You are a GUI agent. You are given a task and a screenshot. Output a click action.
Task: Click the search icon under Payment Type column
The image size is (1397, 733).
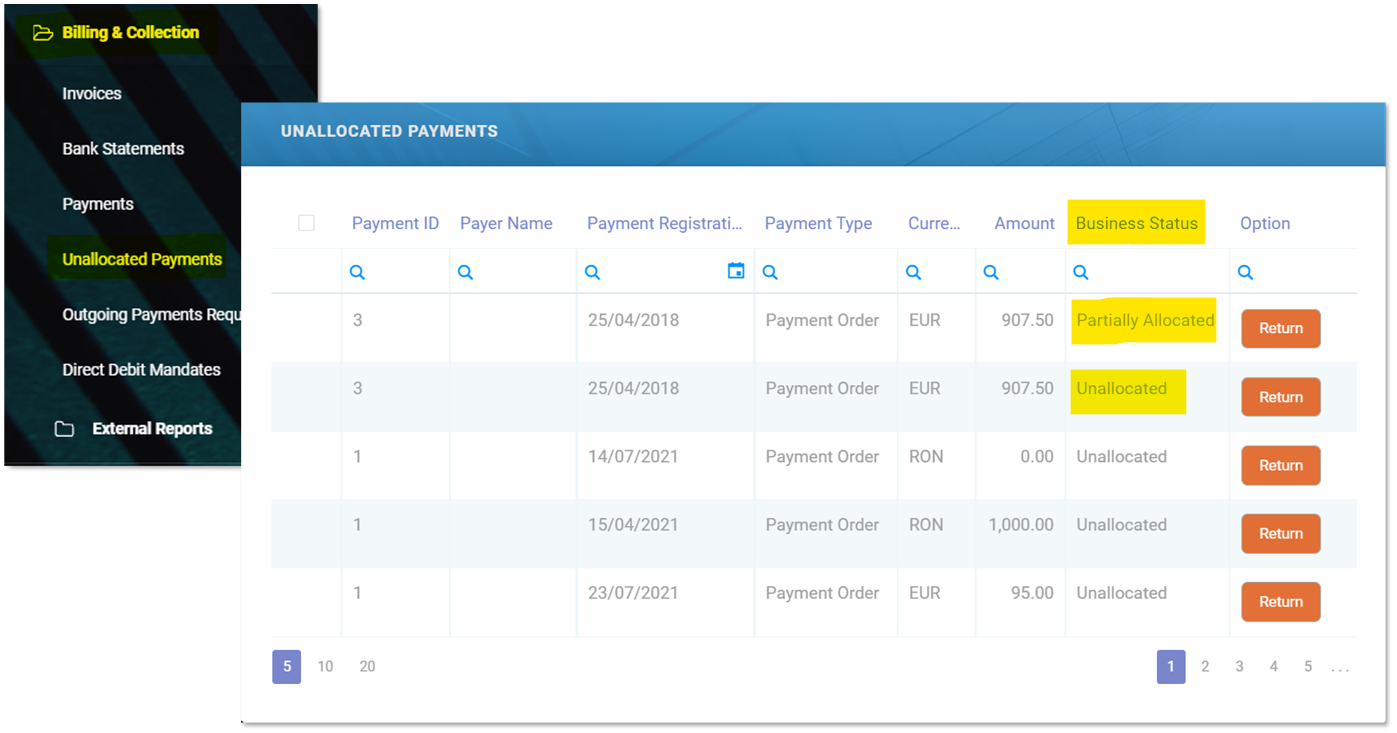click(770, 272)
